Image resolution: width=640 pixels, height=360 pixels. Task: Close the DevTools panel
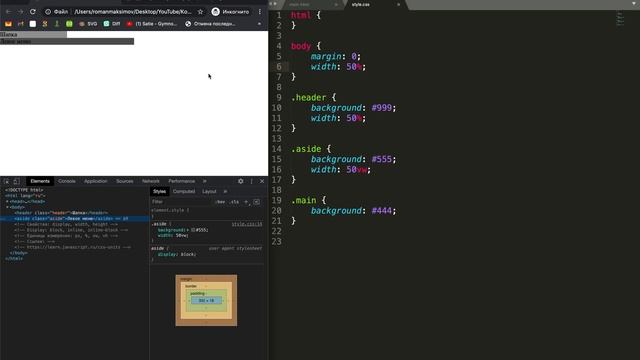262,181
